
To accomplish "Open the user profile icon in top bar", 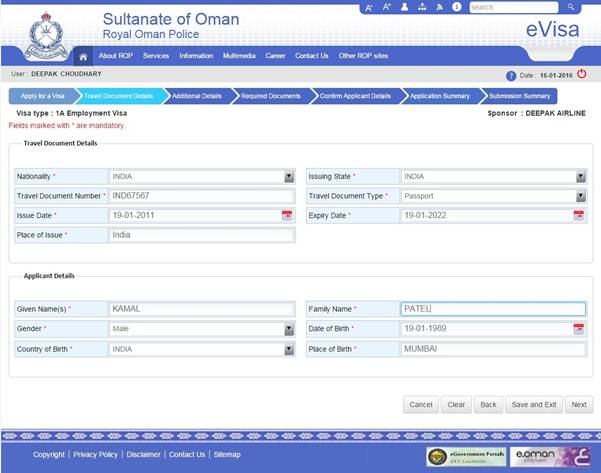I will pyautogui.click(x=404, y=7).
